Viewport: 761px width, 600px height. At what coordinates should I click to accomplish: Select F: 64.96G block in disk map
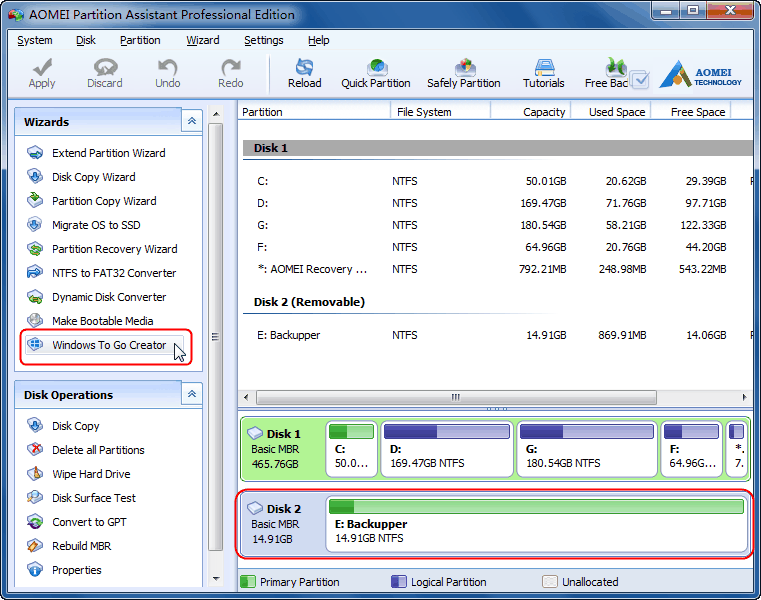[692, 449]
